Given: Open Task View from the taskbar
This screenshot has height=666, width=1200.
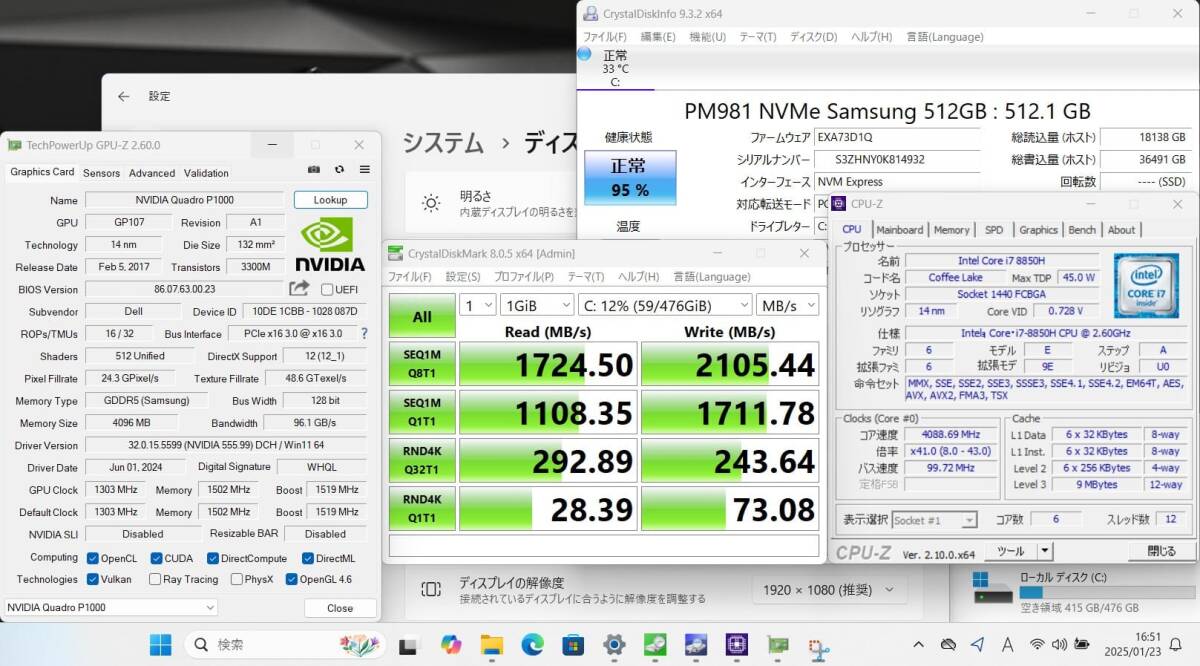Looking at the screenshot, I should tap(407, 645).
